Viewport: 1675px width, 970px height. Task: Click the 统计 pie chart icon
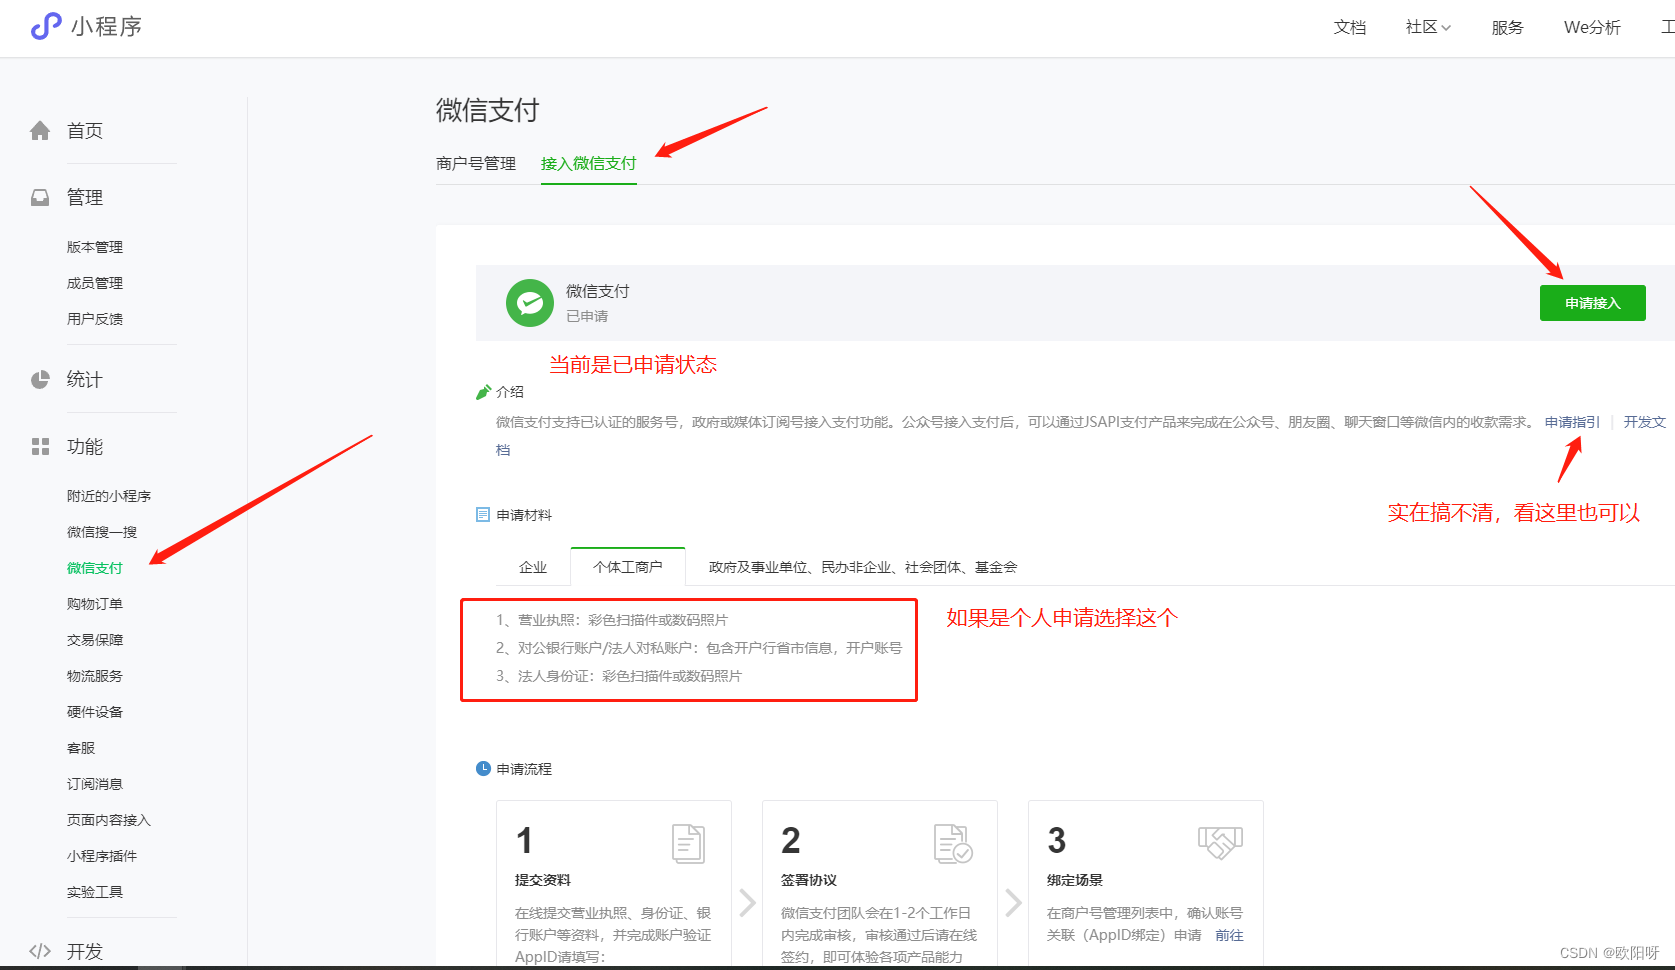(40, 380)
